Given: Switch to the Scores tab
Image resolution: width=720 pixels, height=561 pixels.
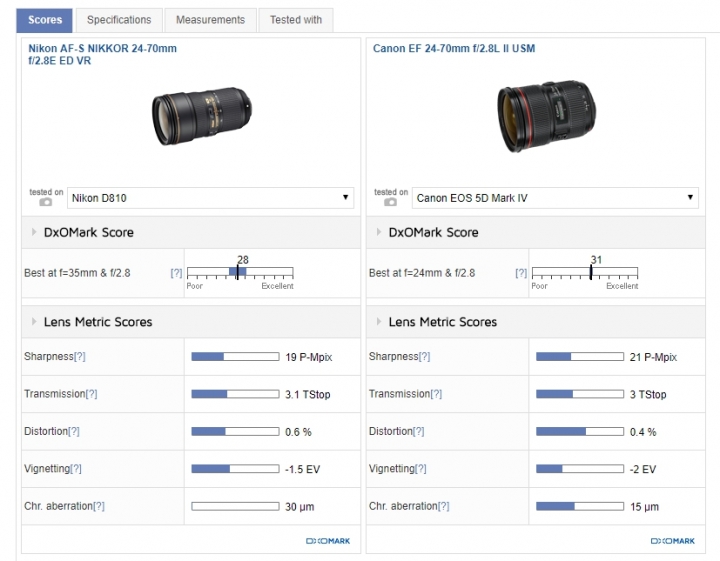Looking at the screenshot, I should tap(45, 20).
